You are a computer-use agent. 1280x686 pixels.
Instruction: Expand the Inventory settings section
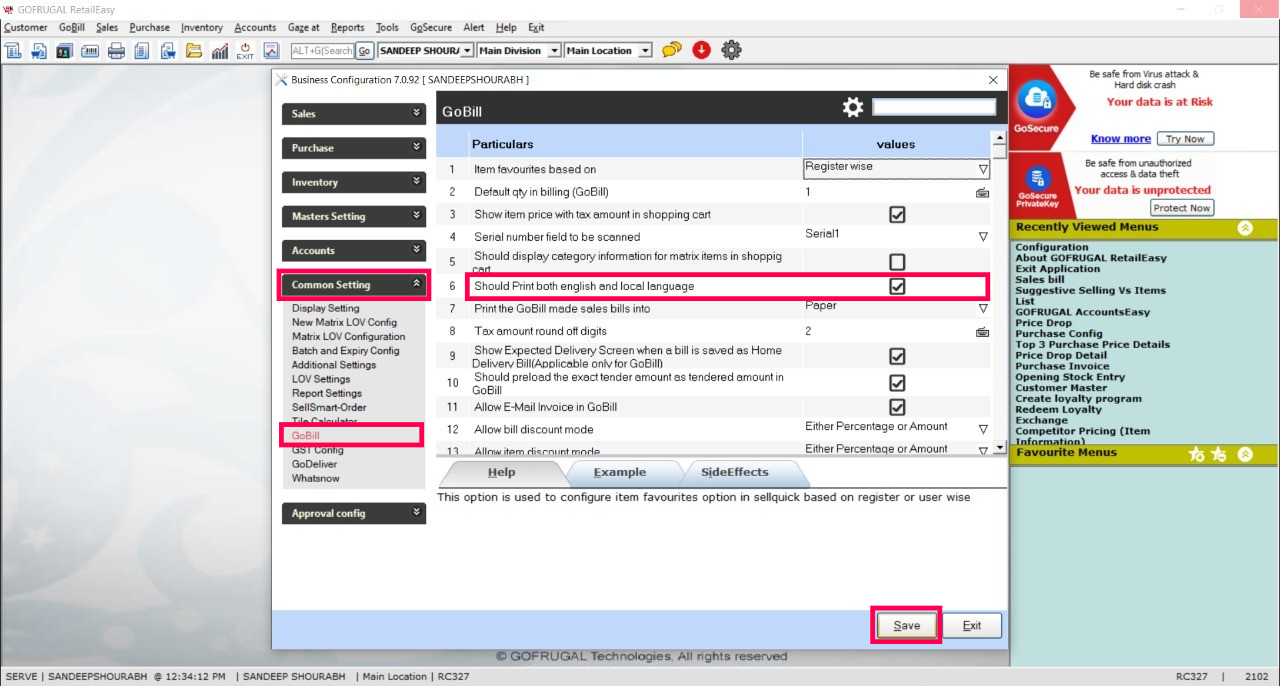point(354,182)
